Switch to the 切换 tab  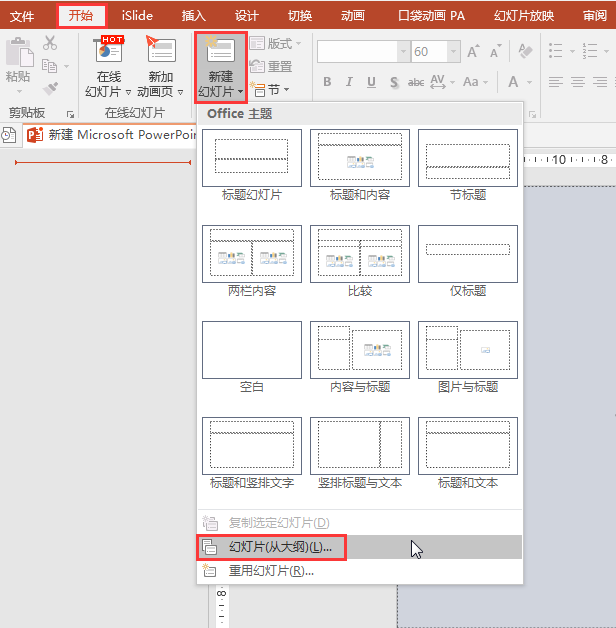pos(300,16)
